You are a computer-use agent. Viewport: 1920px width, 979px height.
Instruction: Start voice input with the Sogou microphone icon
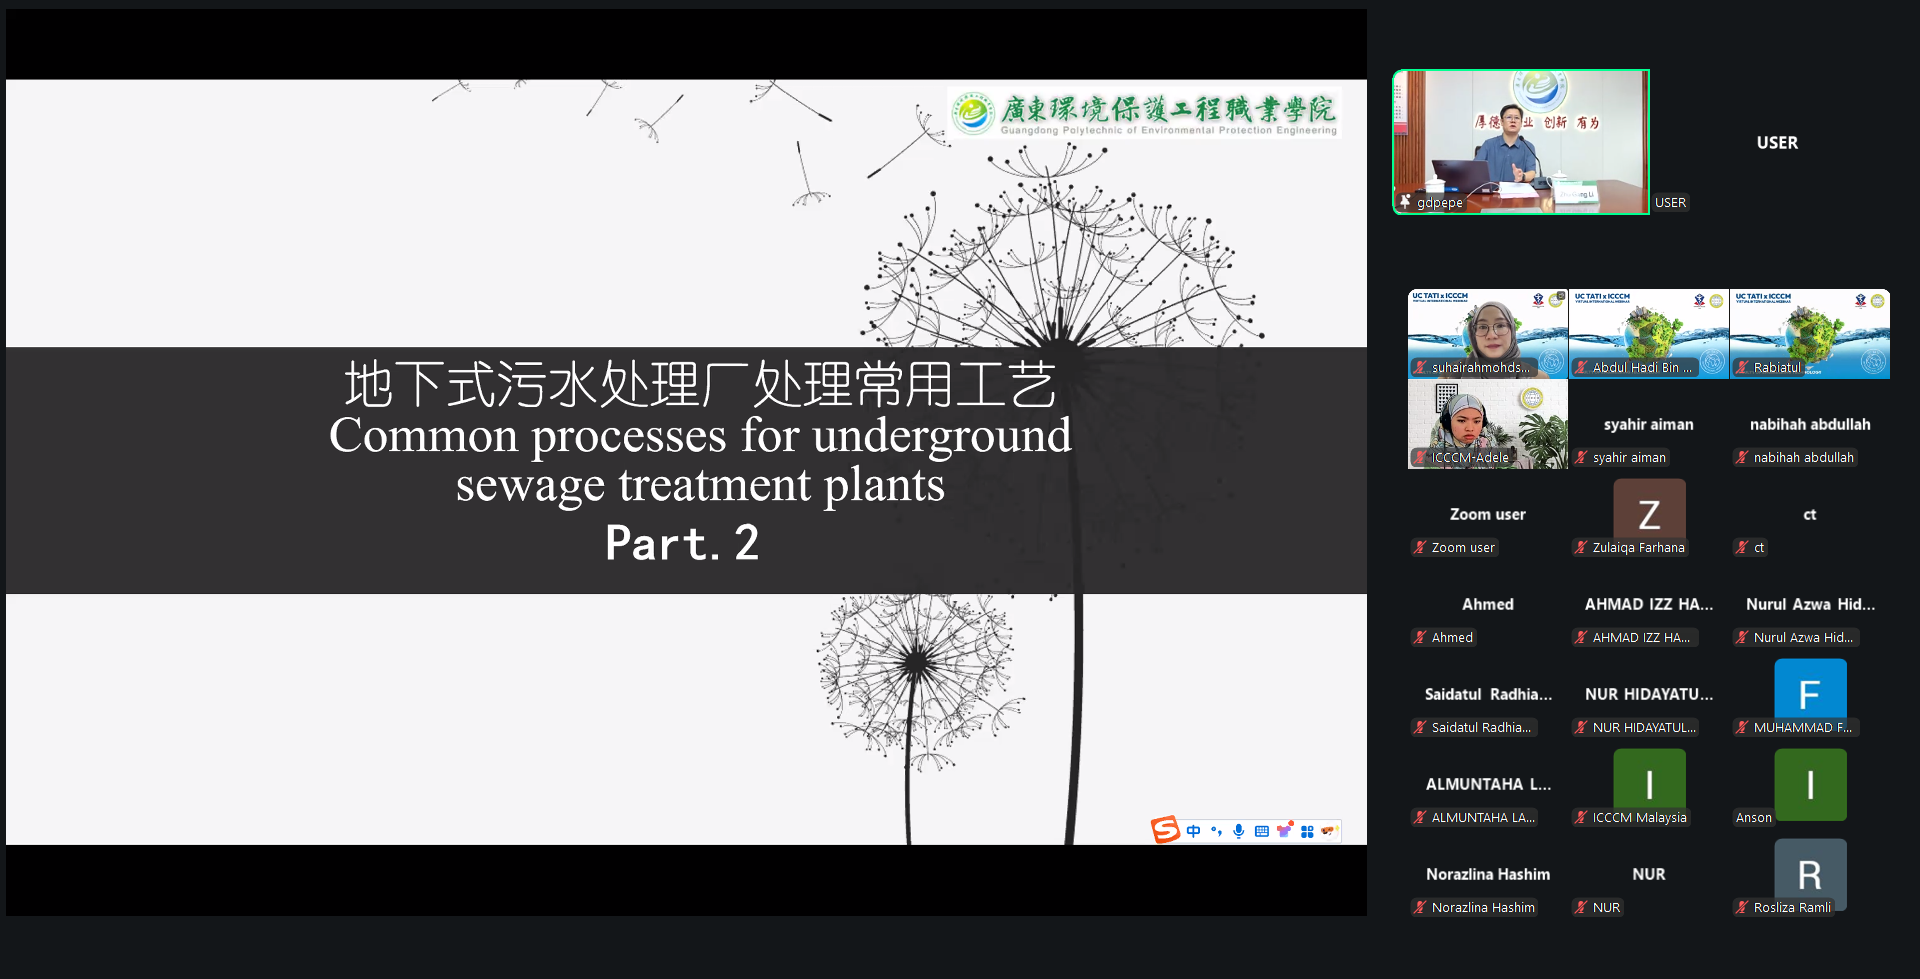coord(1239,831)
